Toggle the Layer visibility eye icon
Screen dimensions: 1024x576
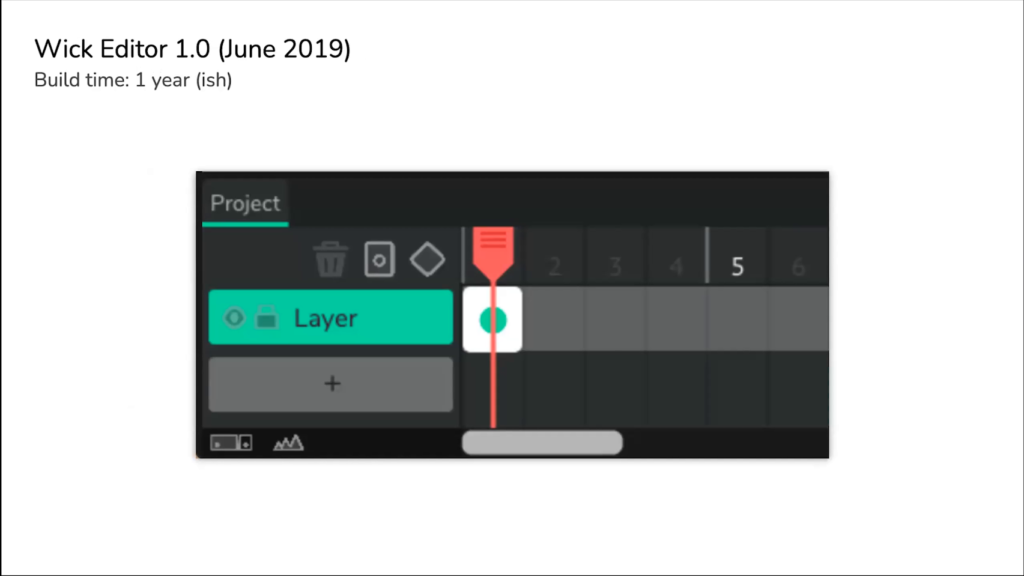pyautogui.click(x=234, y=318)
